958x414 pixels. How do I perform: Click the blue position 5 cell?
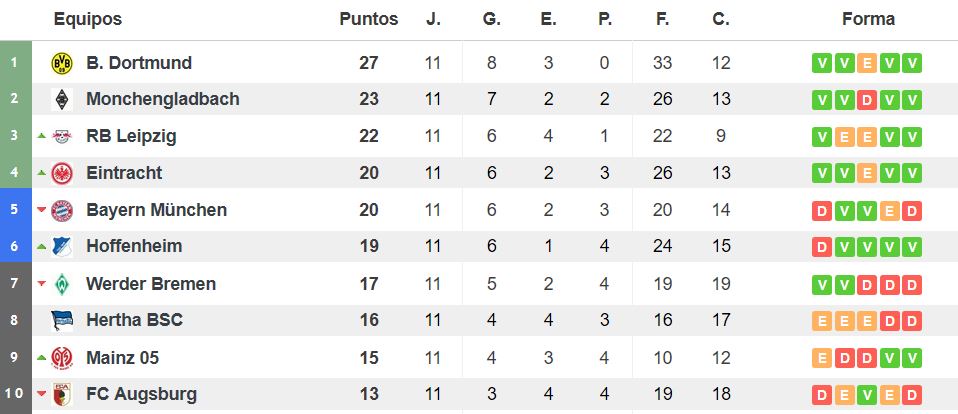pos(15,209)
